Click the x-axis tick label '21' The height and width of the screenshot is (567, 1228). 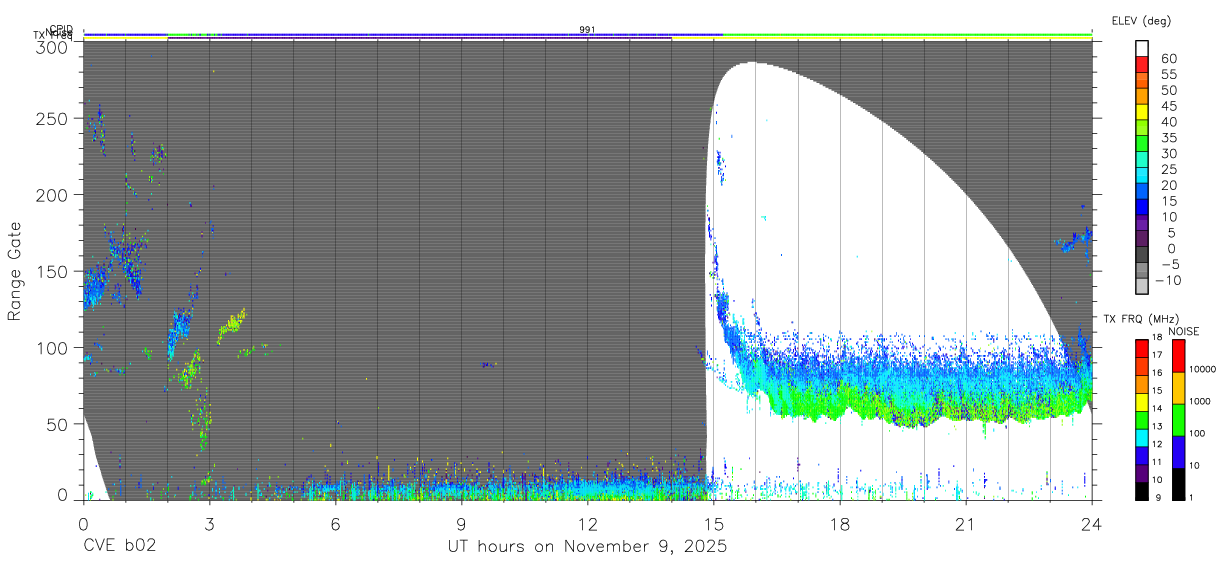pyautogui.click(x=966, y=523)
